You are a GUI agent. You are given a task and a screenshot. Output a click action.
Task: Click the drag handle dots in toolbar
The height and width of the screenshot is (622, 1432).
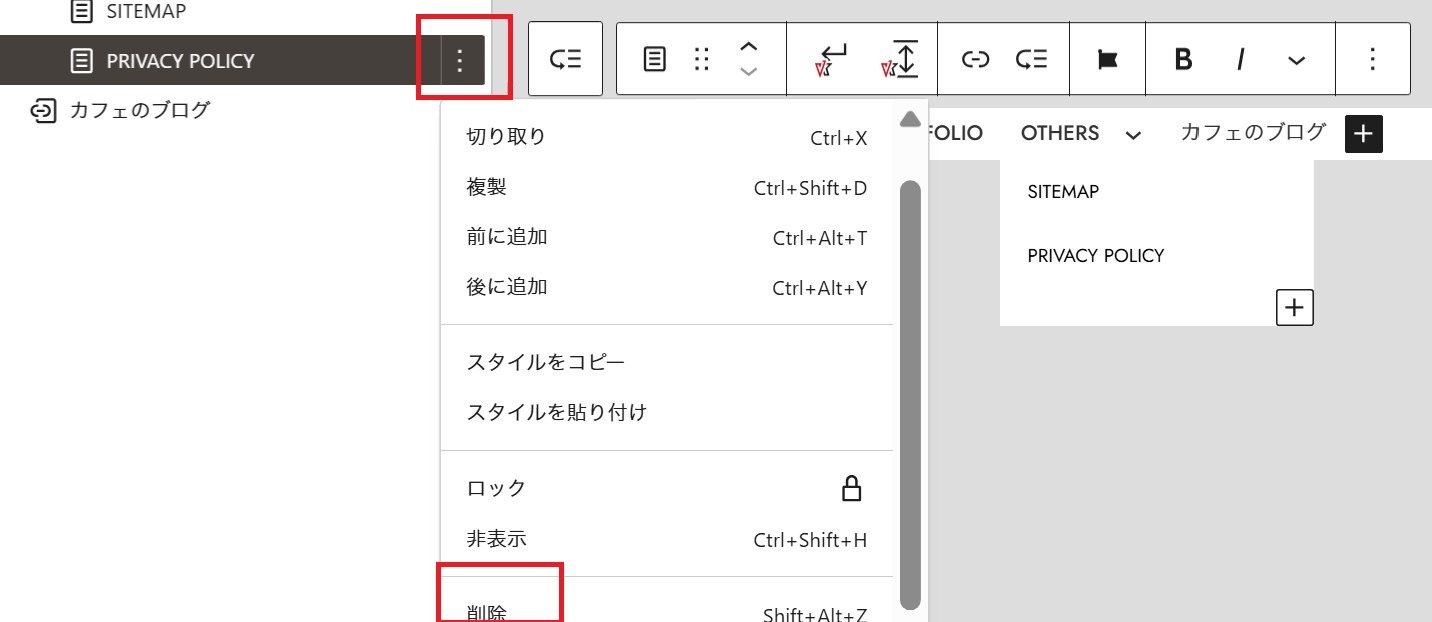702,59
